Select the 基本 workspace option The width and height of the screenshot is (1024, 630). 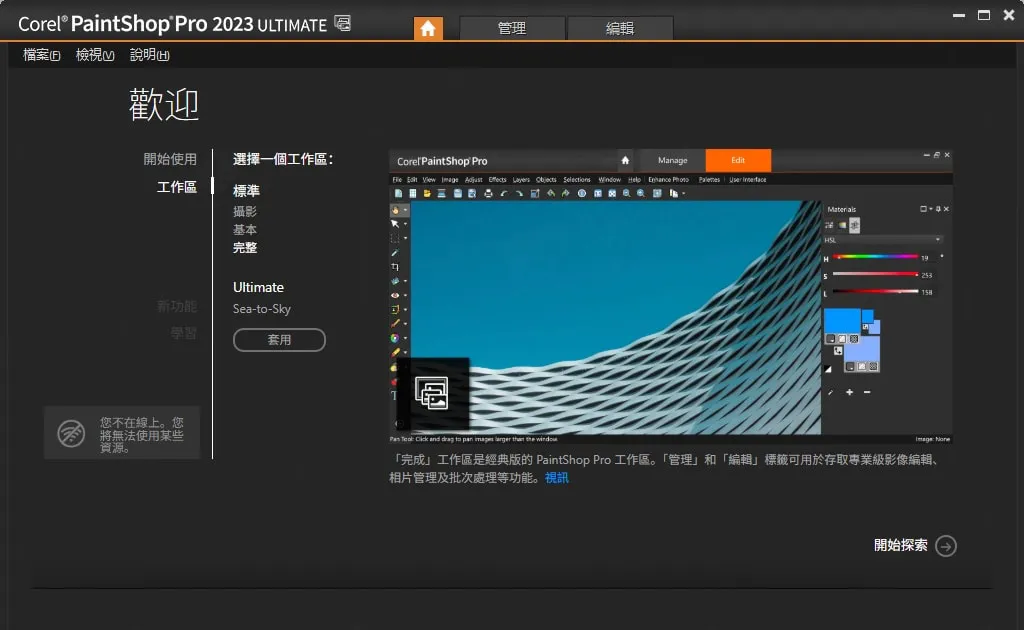(245, 230)
